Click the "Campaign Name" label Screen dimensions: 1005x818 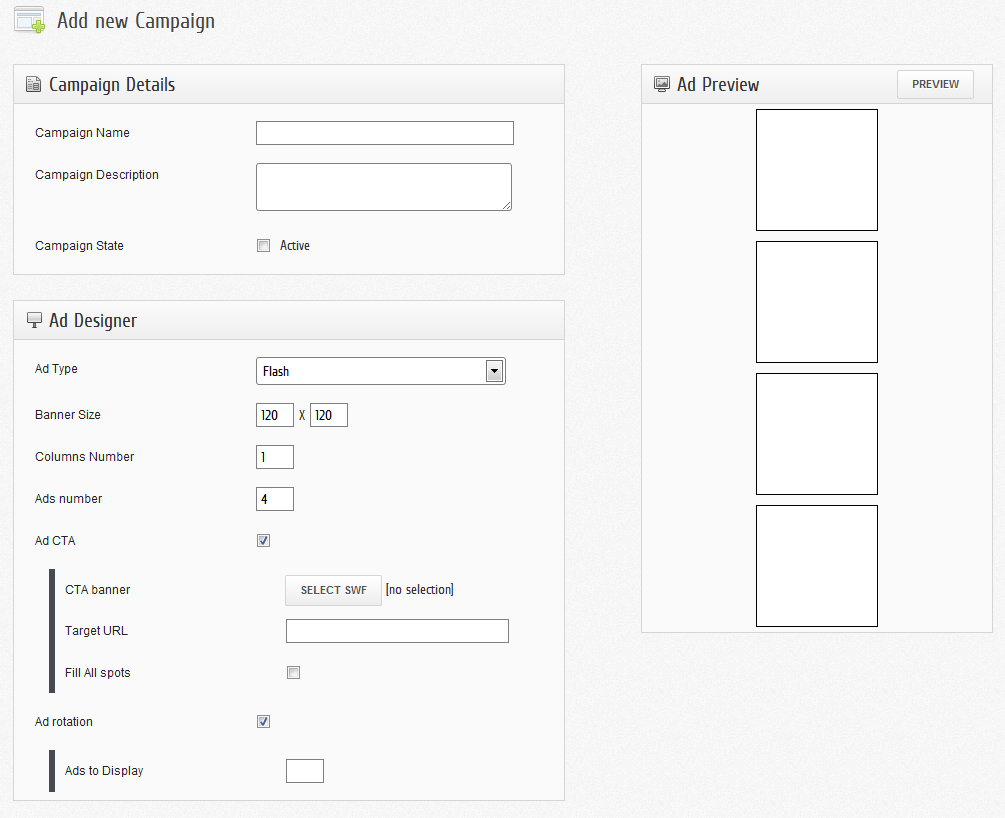[82, 133]
